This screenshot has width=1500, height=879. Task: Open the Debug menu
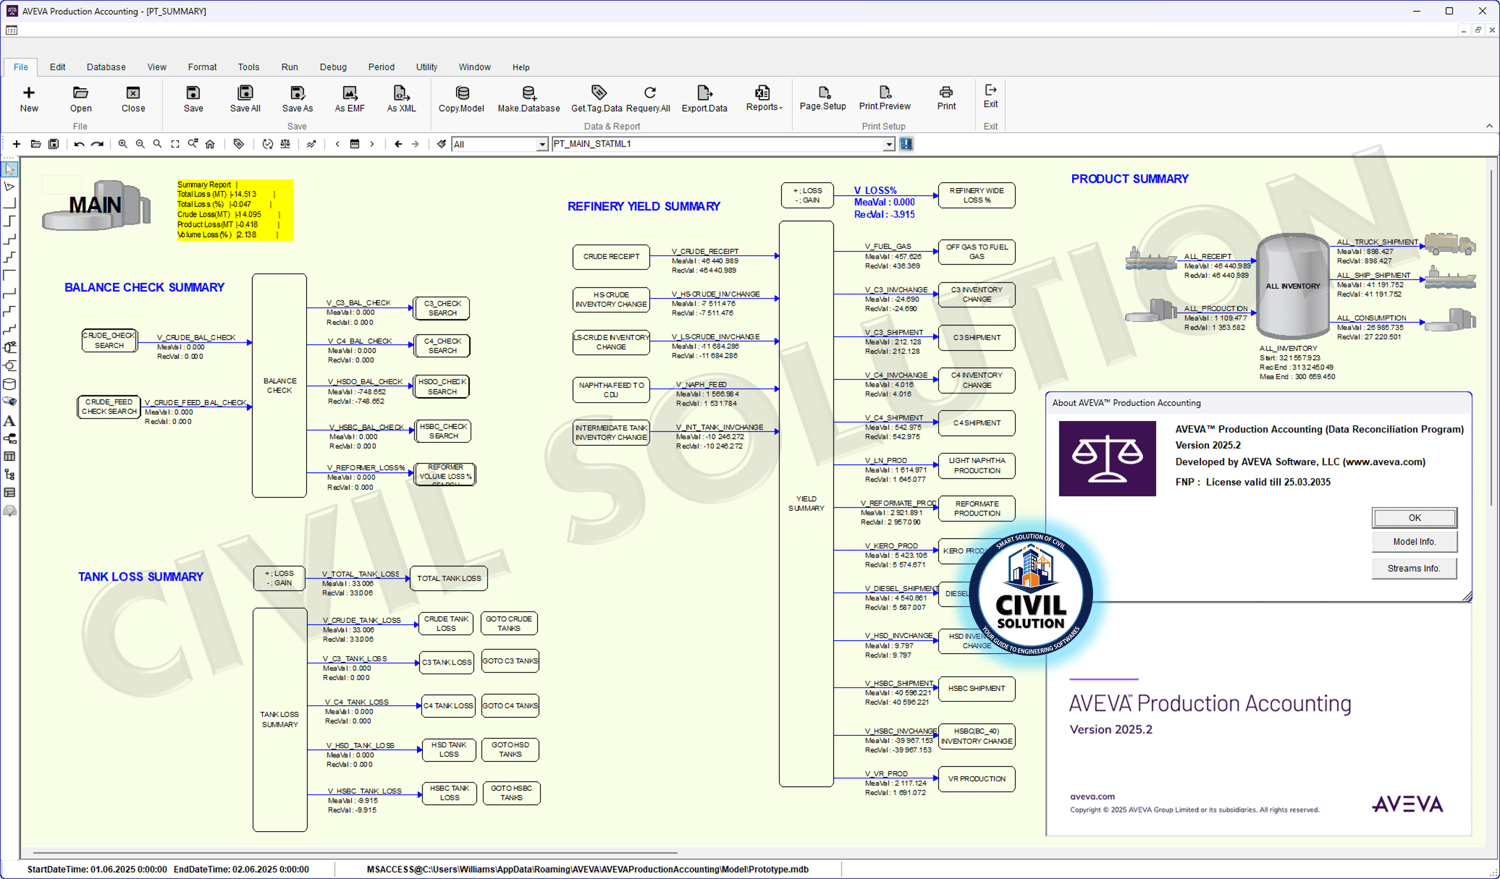(x=333, y=67)
